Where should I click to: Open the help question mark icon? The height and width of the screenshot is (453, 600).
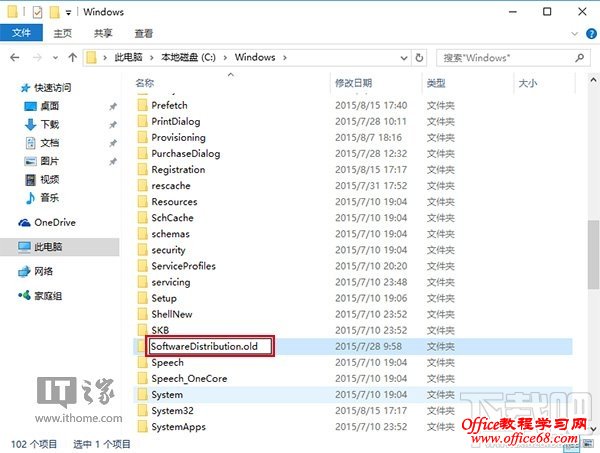point(591,34)
